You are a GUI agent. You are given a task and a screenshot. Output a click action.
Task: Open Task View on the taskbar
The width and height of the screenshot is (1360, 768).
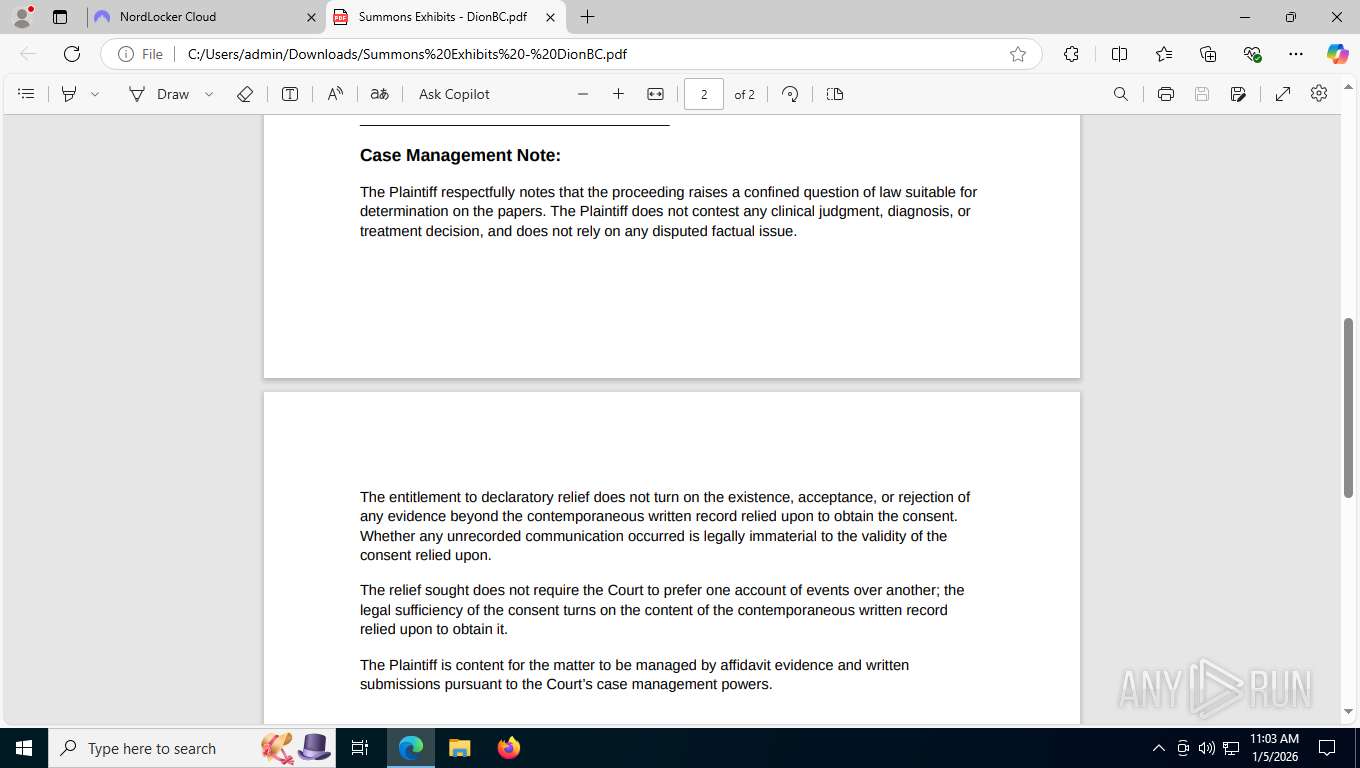[360, 748]
